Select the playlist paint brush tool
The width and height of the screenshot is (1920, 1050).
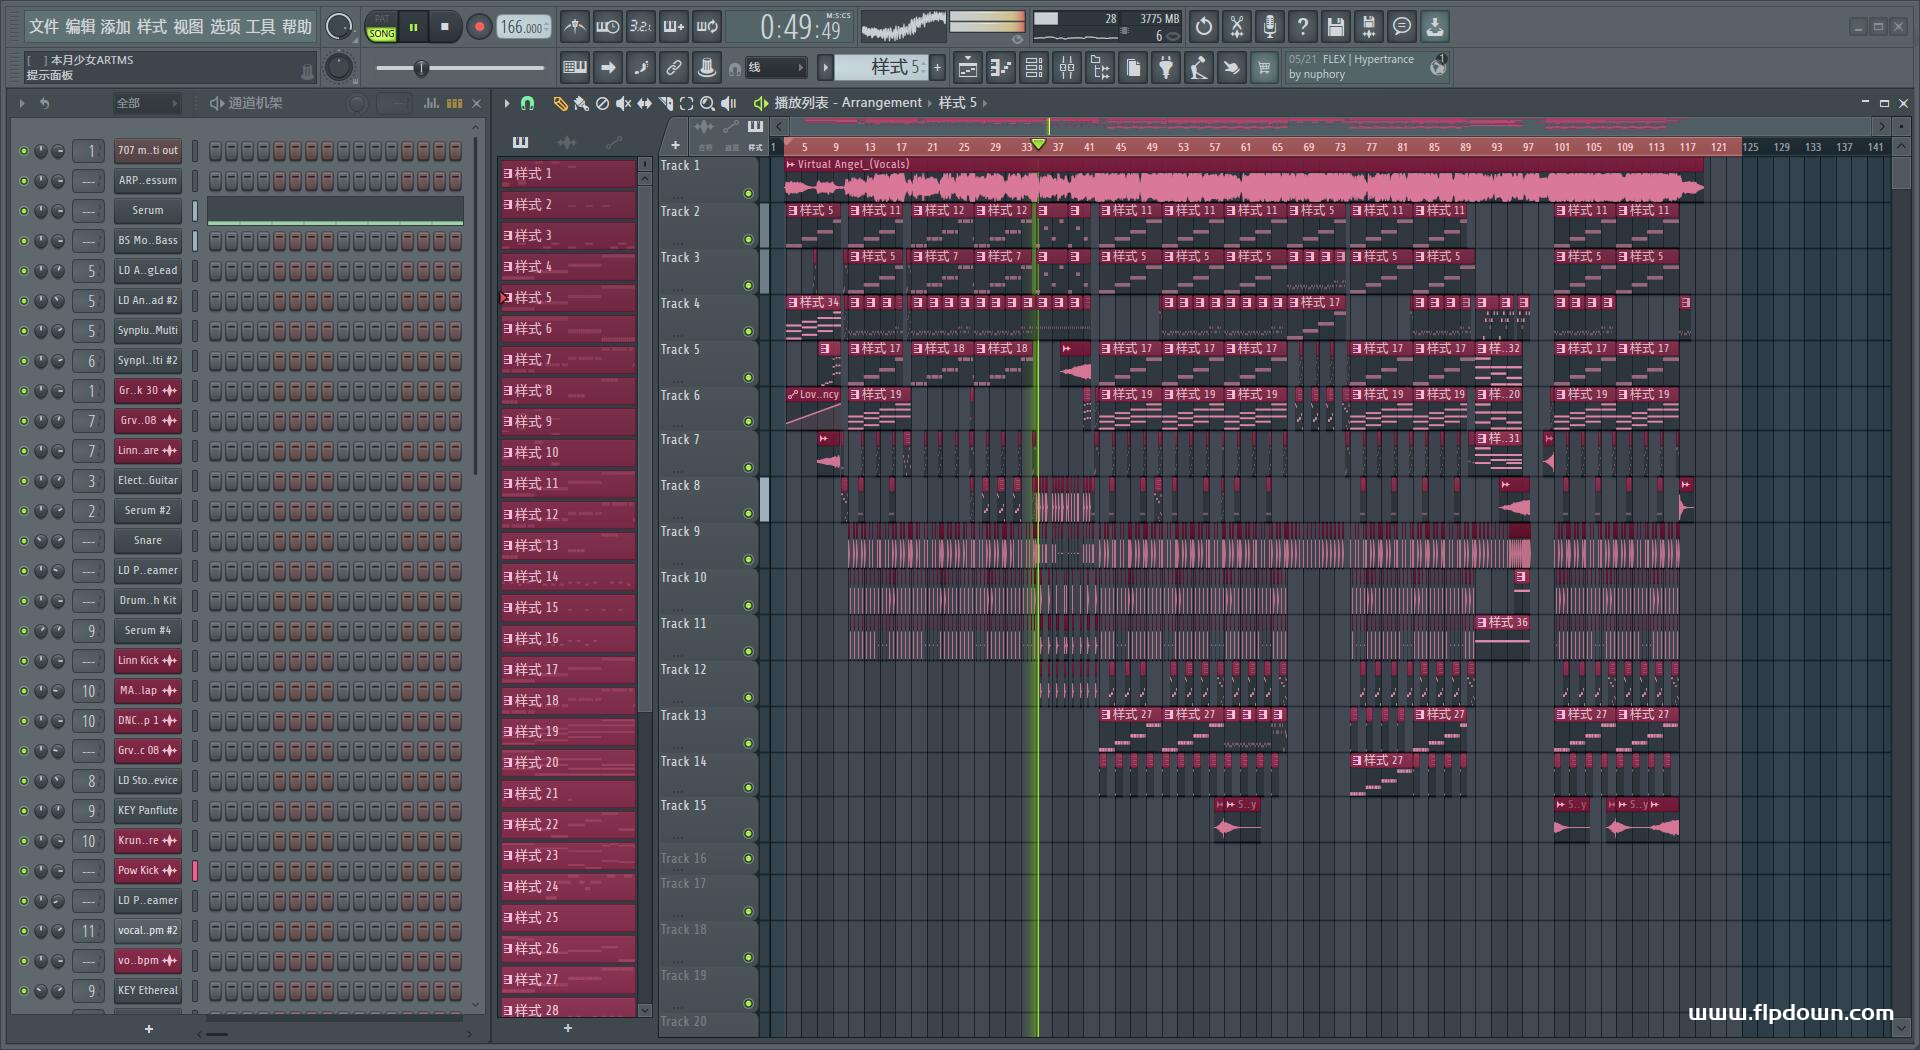[x=581, y=103]
